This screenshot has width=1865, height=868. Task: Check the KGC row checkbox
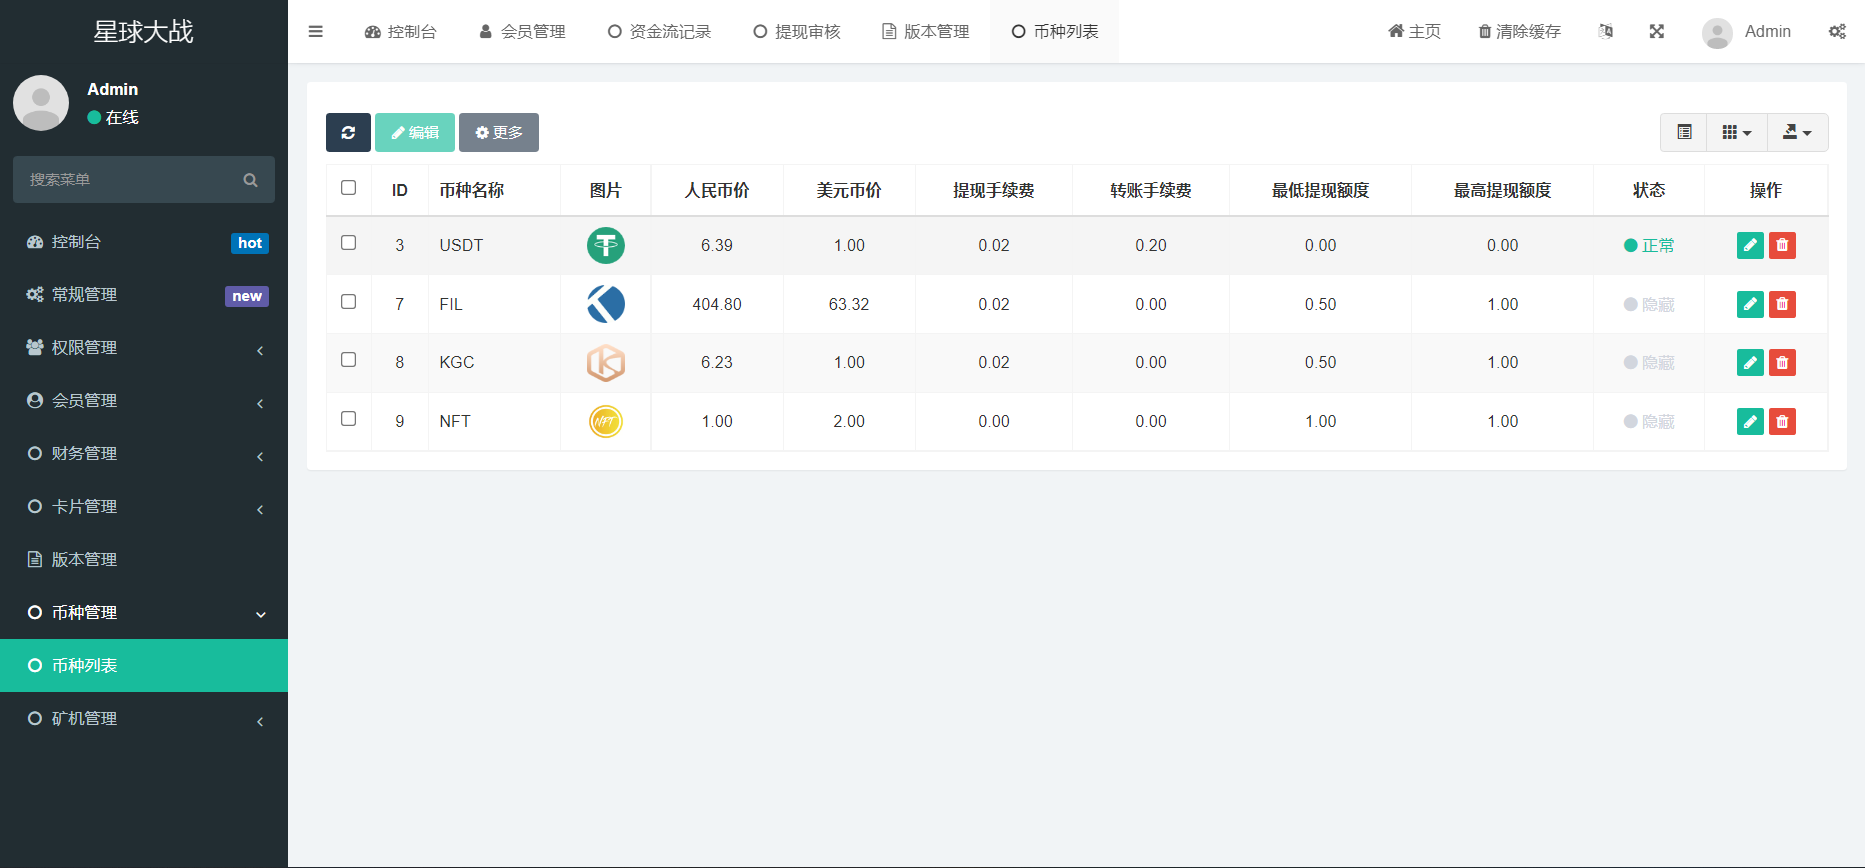pos(348,360)
